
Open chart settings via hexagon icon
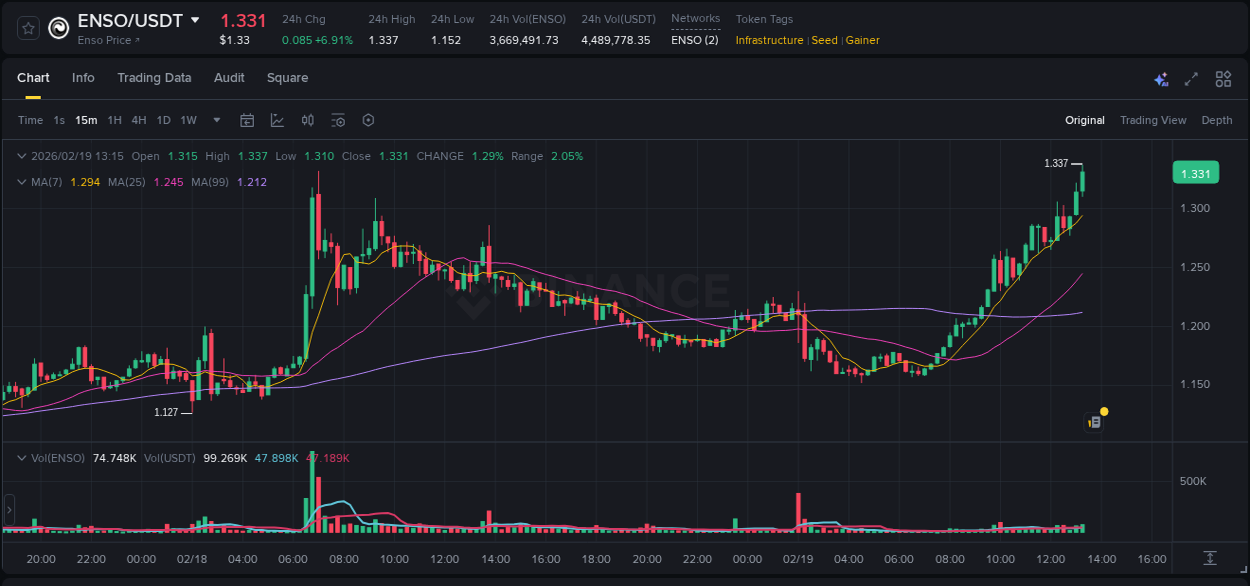368,120
